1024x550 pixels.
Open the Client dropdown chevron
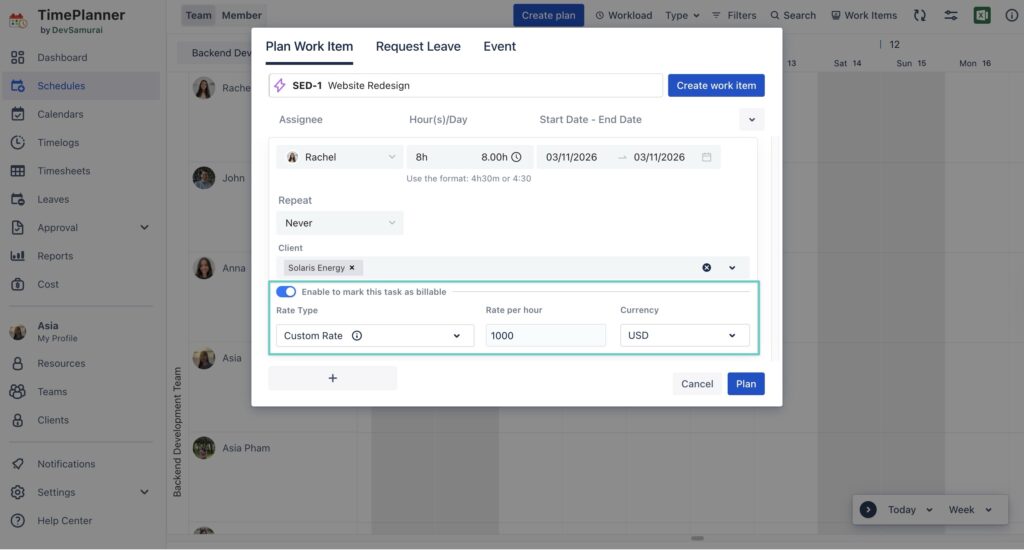pos(732,268)
